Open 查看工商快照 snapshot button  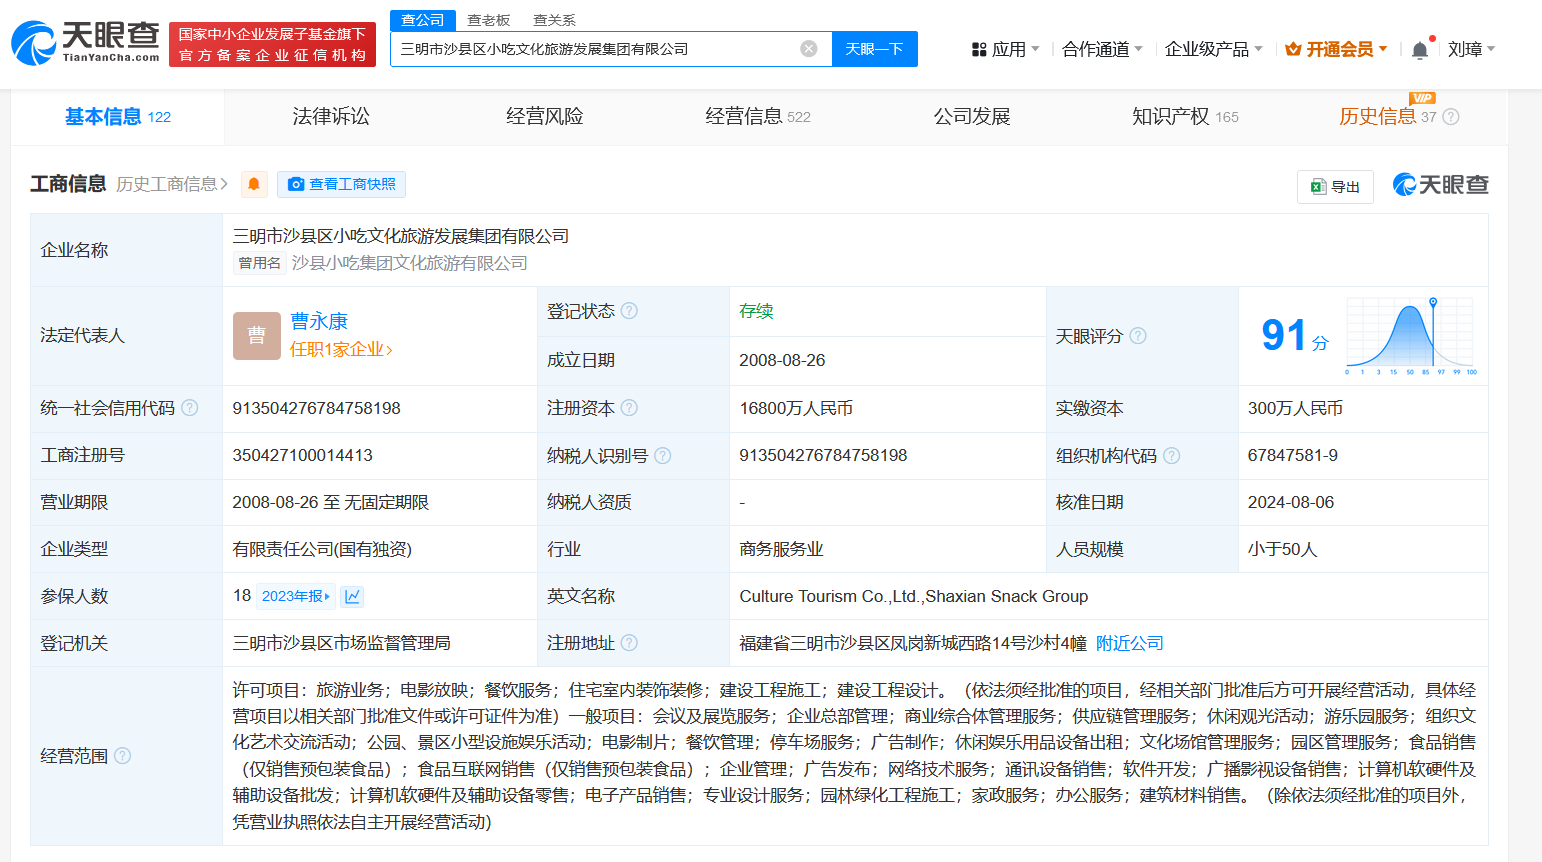point(341,184)
